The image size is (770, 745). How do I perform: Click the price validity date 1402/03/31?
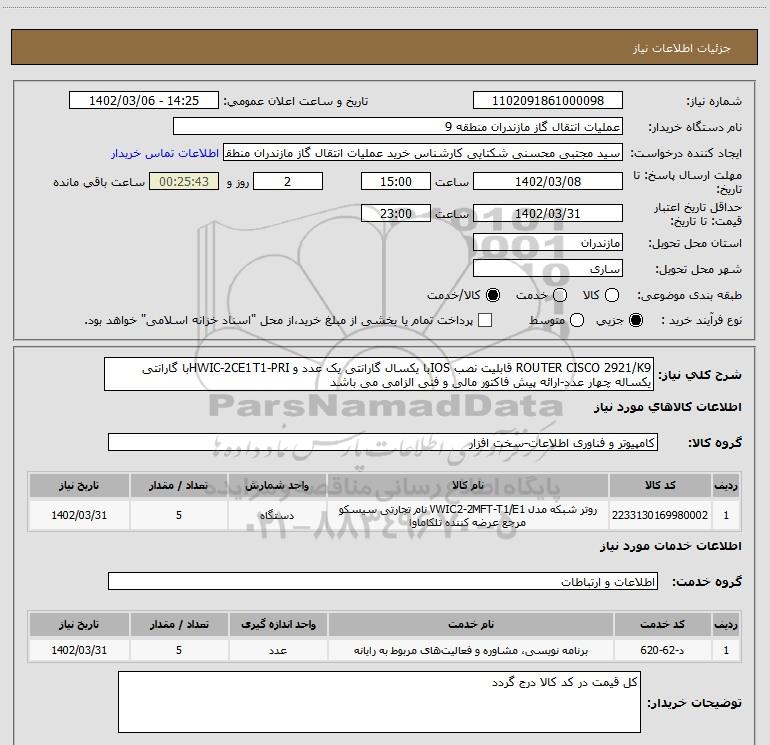[x=548, y=213]
